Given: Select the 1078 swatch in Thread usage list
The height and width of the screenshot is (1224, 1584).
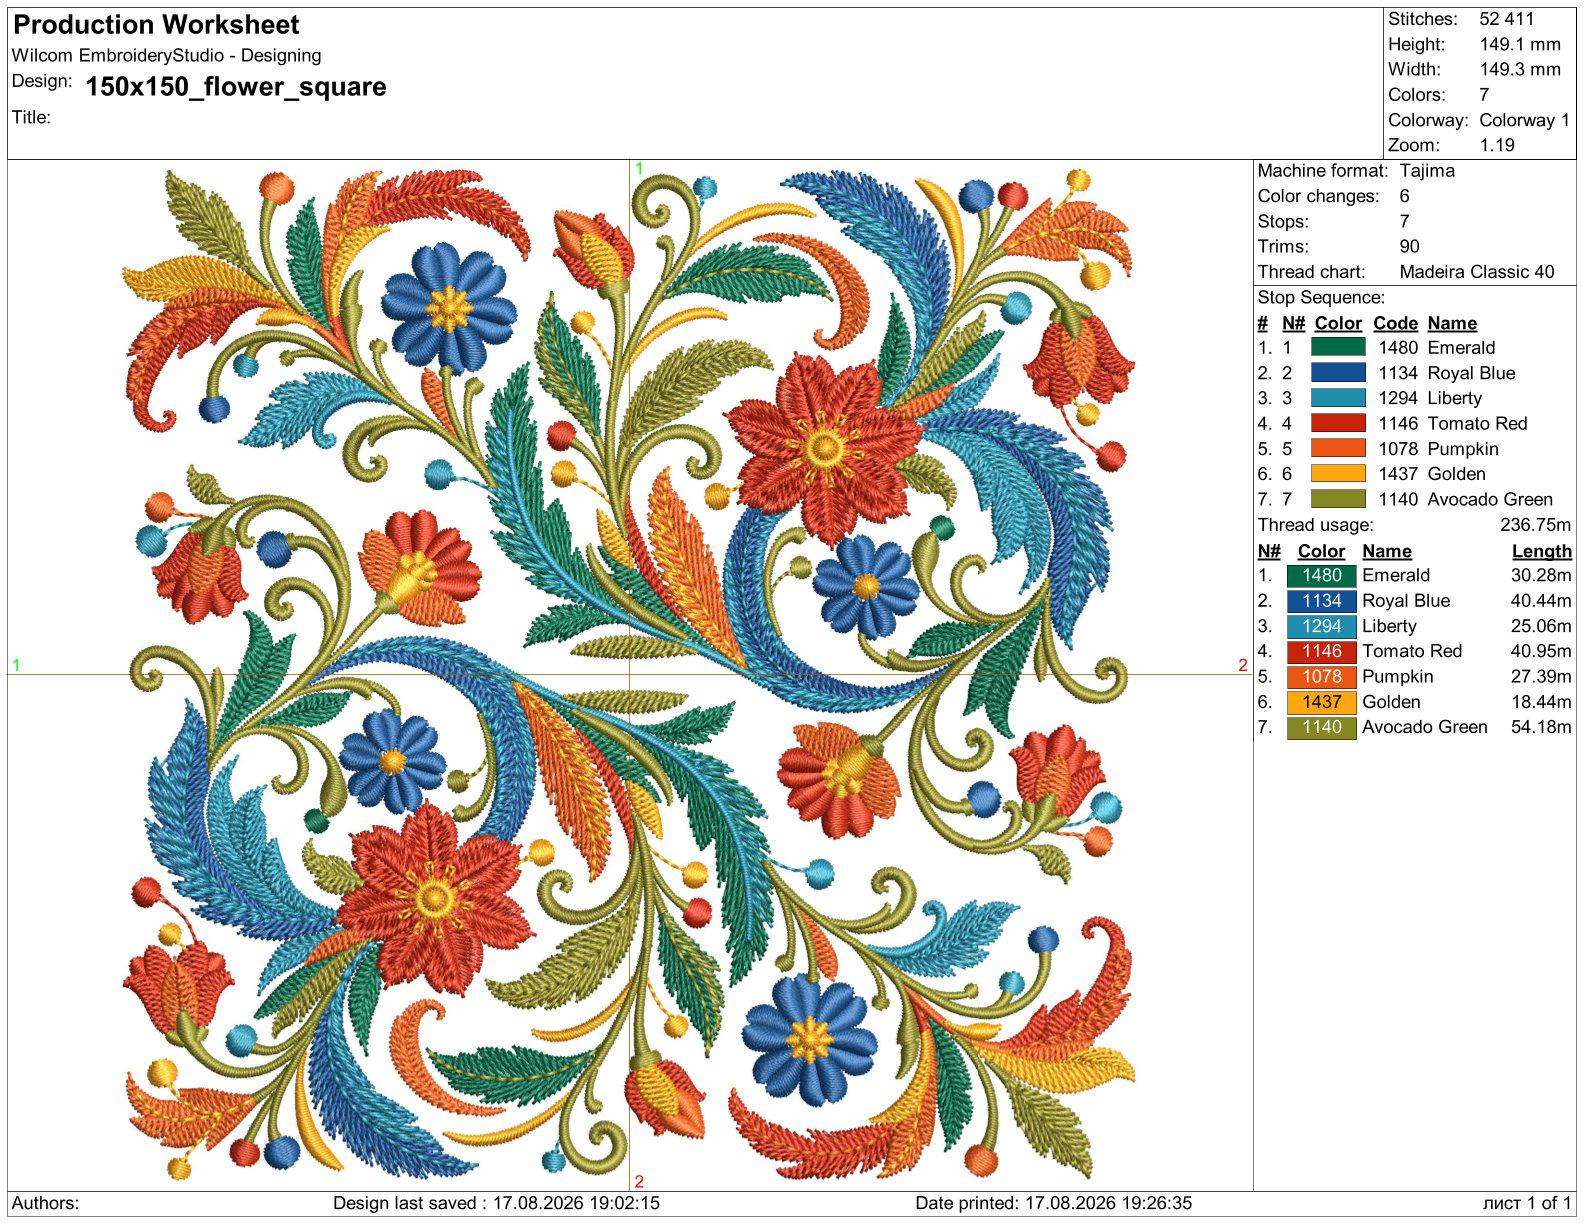Looking at the screenshot, I should point(1321,676).
